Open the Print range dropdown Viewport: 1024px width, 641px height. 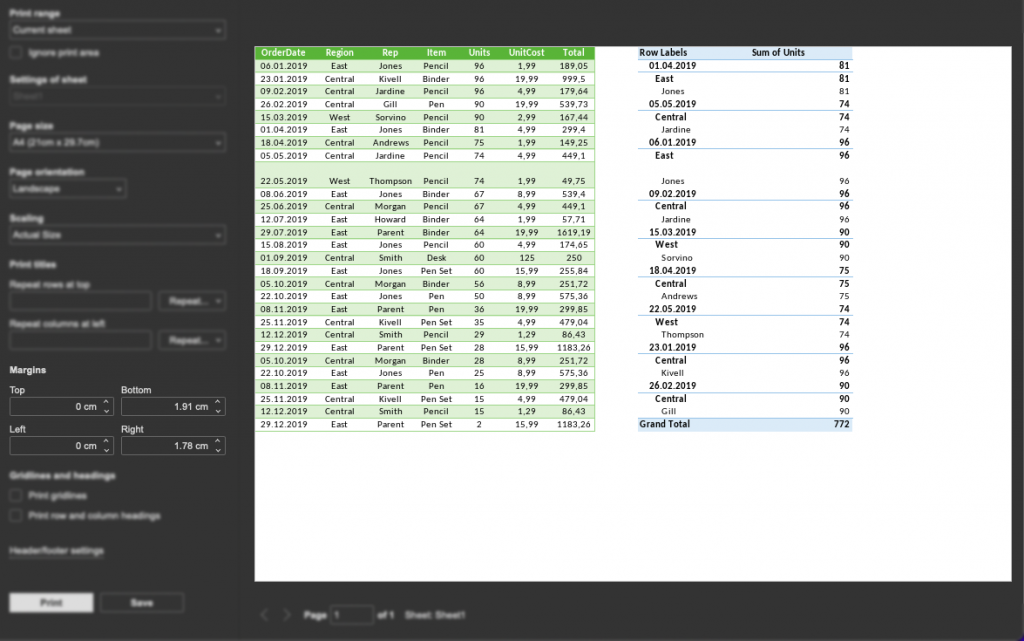point(115,27)
